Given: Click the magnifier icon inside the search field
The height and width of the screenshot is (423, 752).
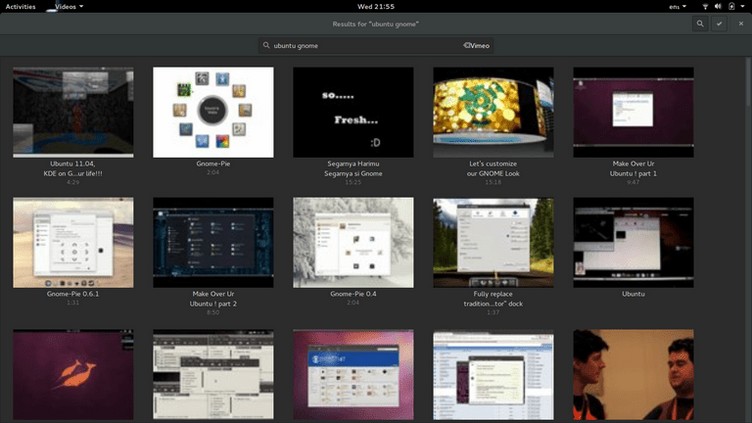Looking at the screenshot, I should pos(266,45).
